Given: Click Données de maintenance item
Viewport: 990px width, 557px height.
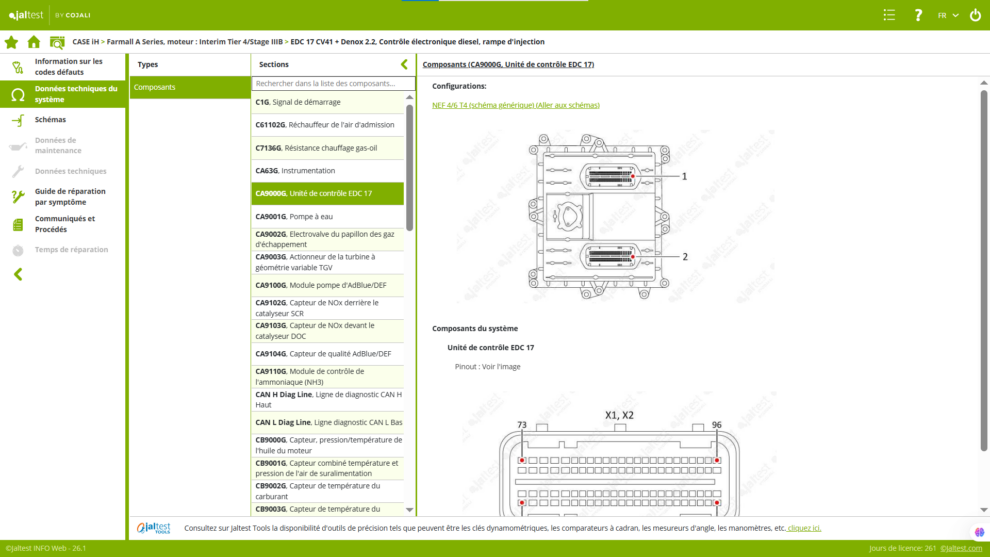Looking at the screenshot, I should click(63, 145).
